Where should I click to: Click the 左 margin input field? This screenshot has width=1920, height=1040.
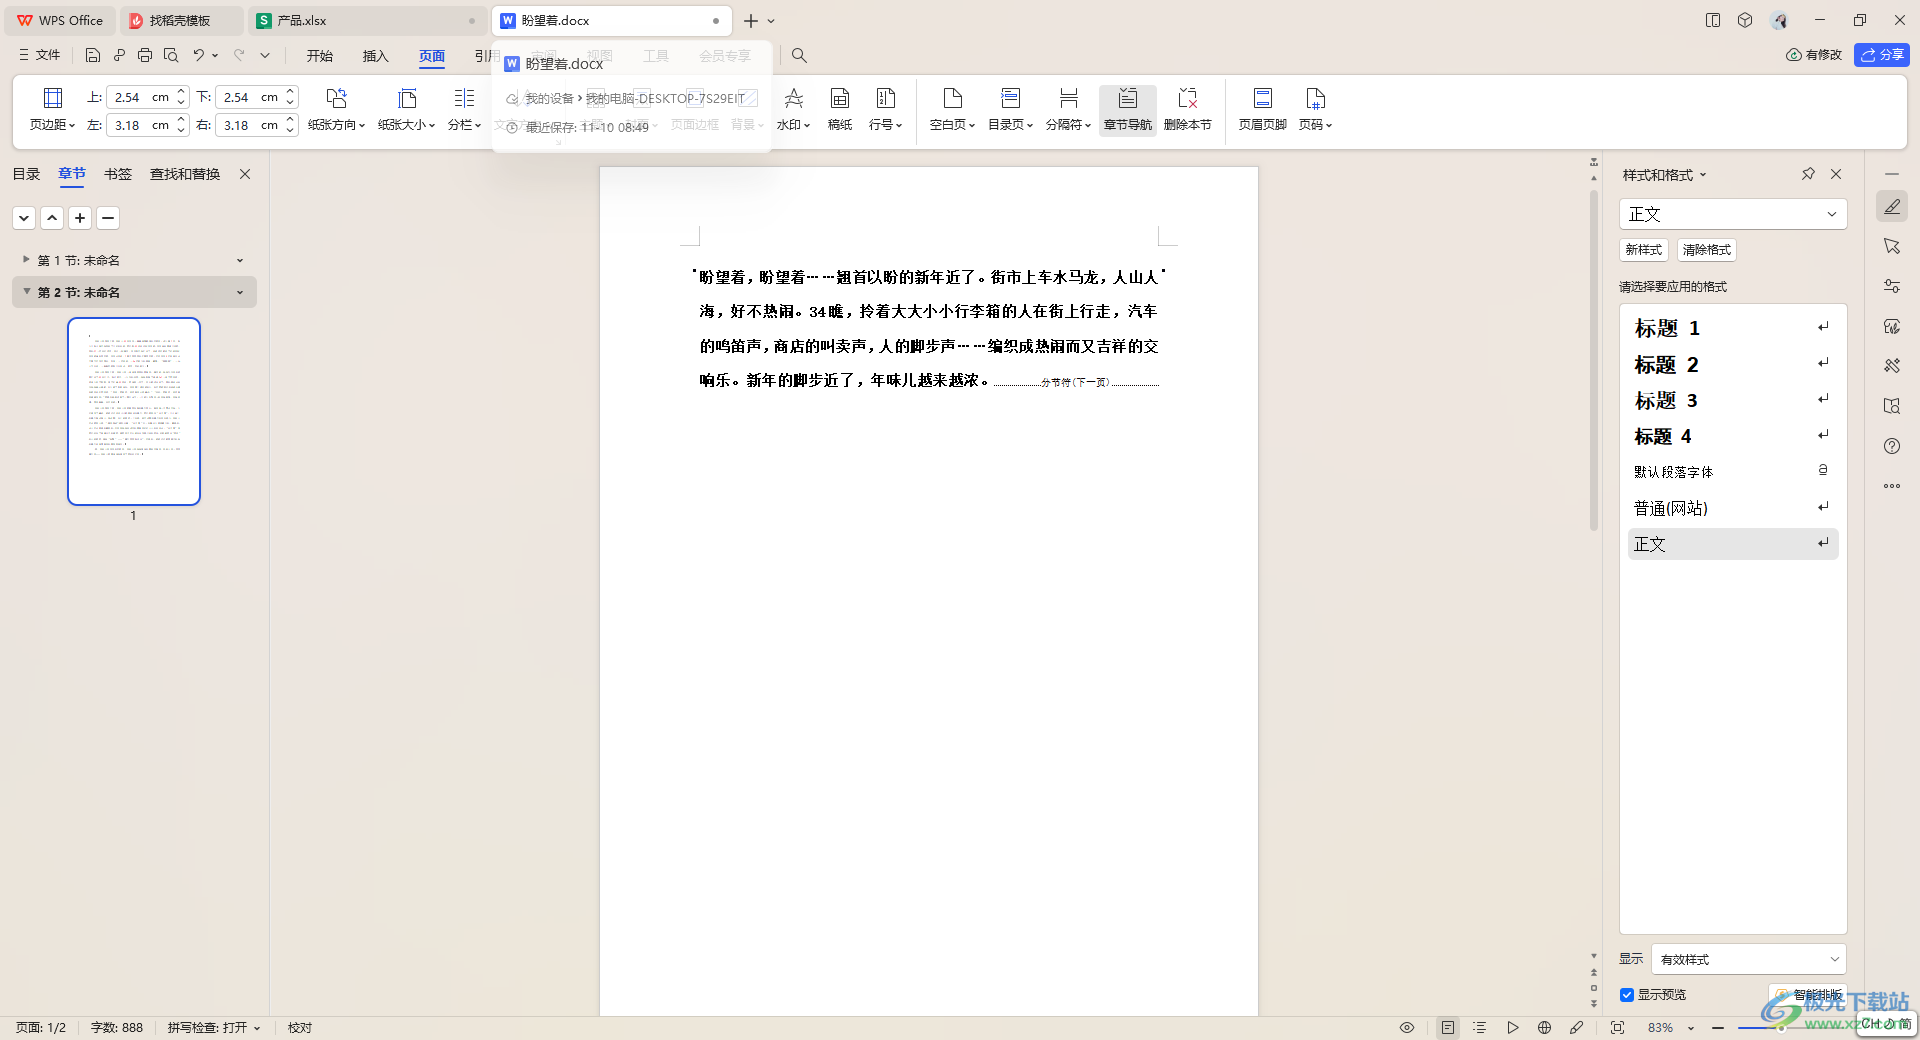[140, 125]
